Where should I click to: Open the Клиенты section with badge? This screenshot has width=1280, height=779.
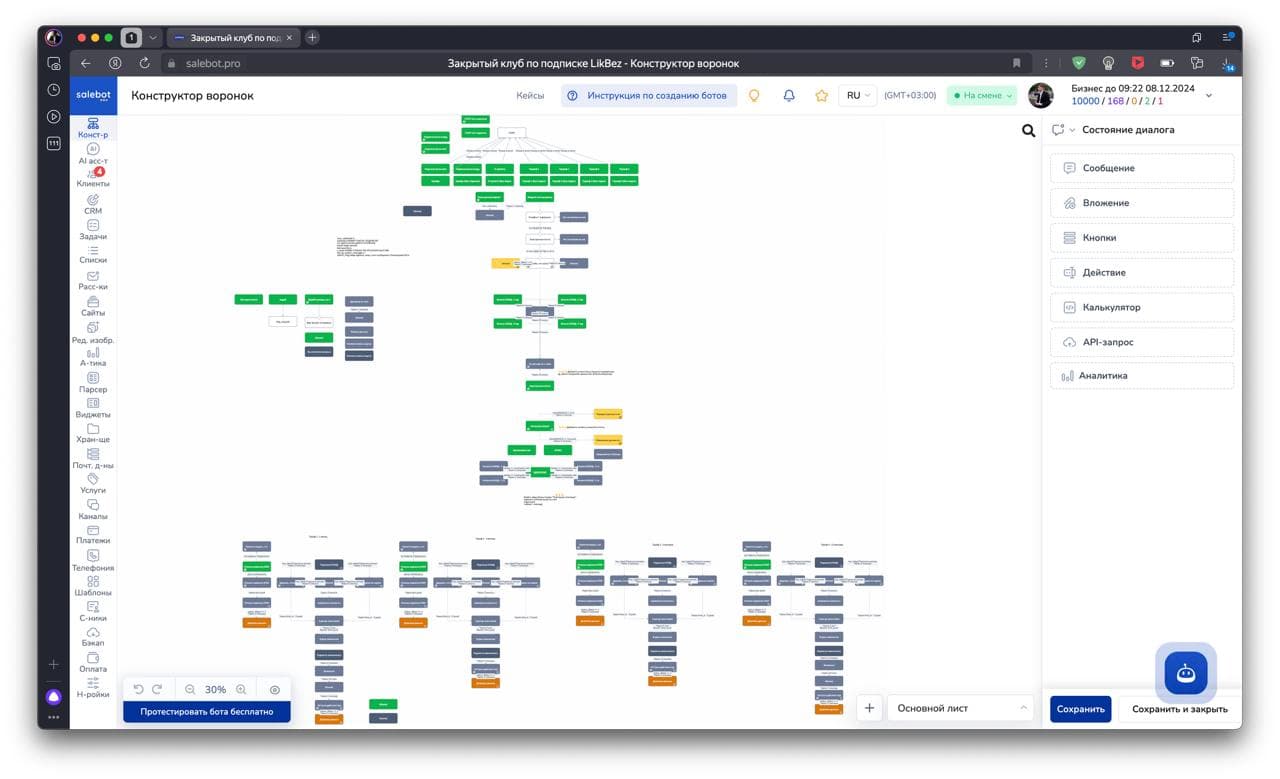click(93, 178)
